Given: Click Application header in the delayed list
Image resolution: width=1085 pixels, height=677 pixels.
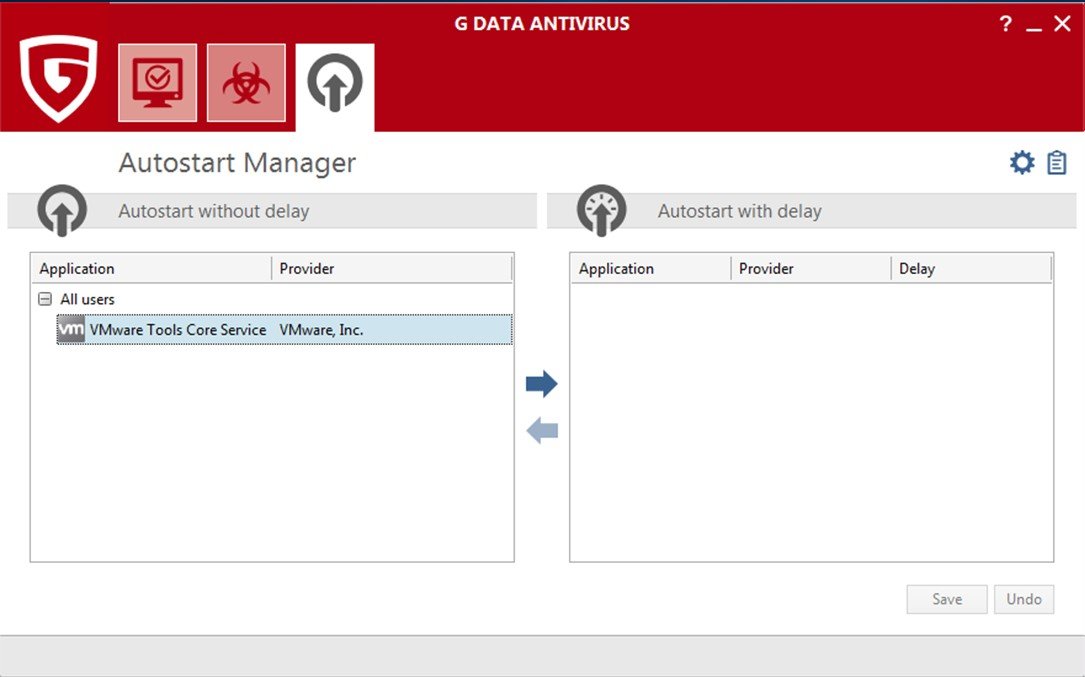Looking at the screenshot, I should (651, 269).
